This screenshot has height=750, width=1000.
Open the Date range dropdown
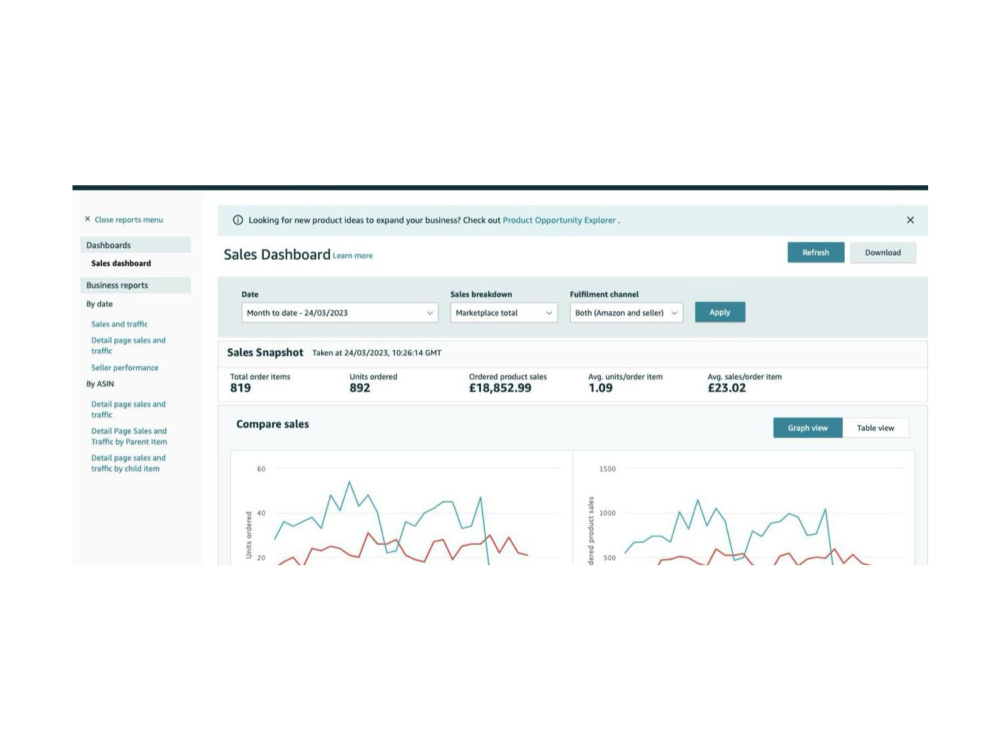pyautogui.click(x=340, y=312)
